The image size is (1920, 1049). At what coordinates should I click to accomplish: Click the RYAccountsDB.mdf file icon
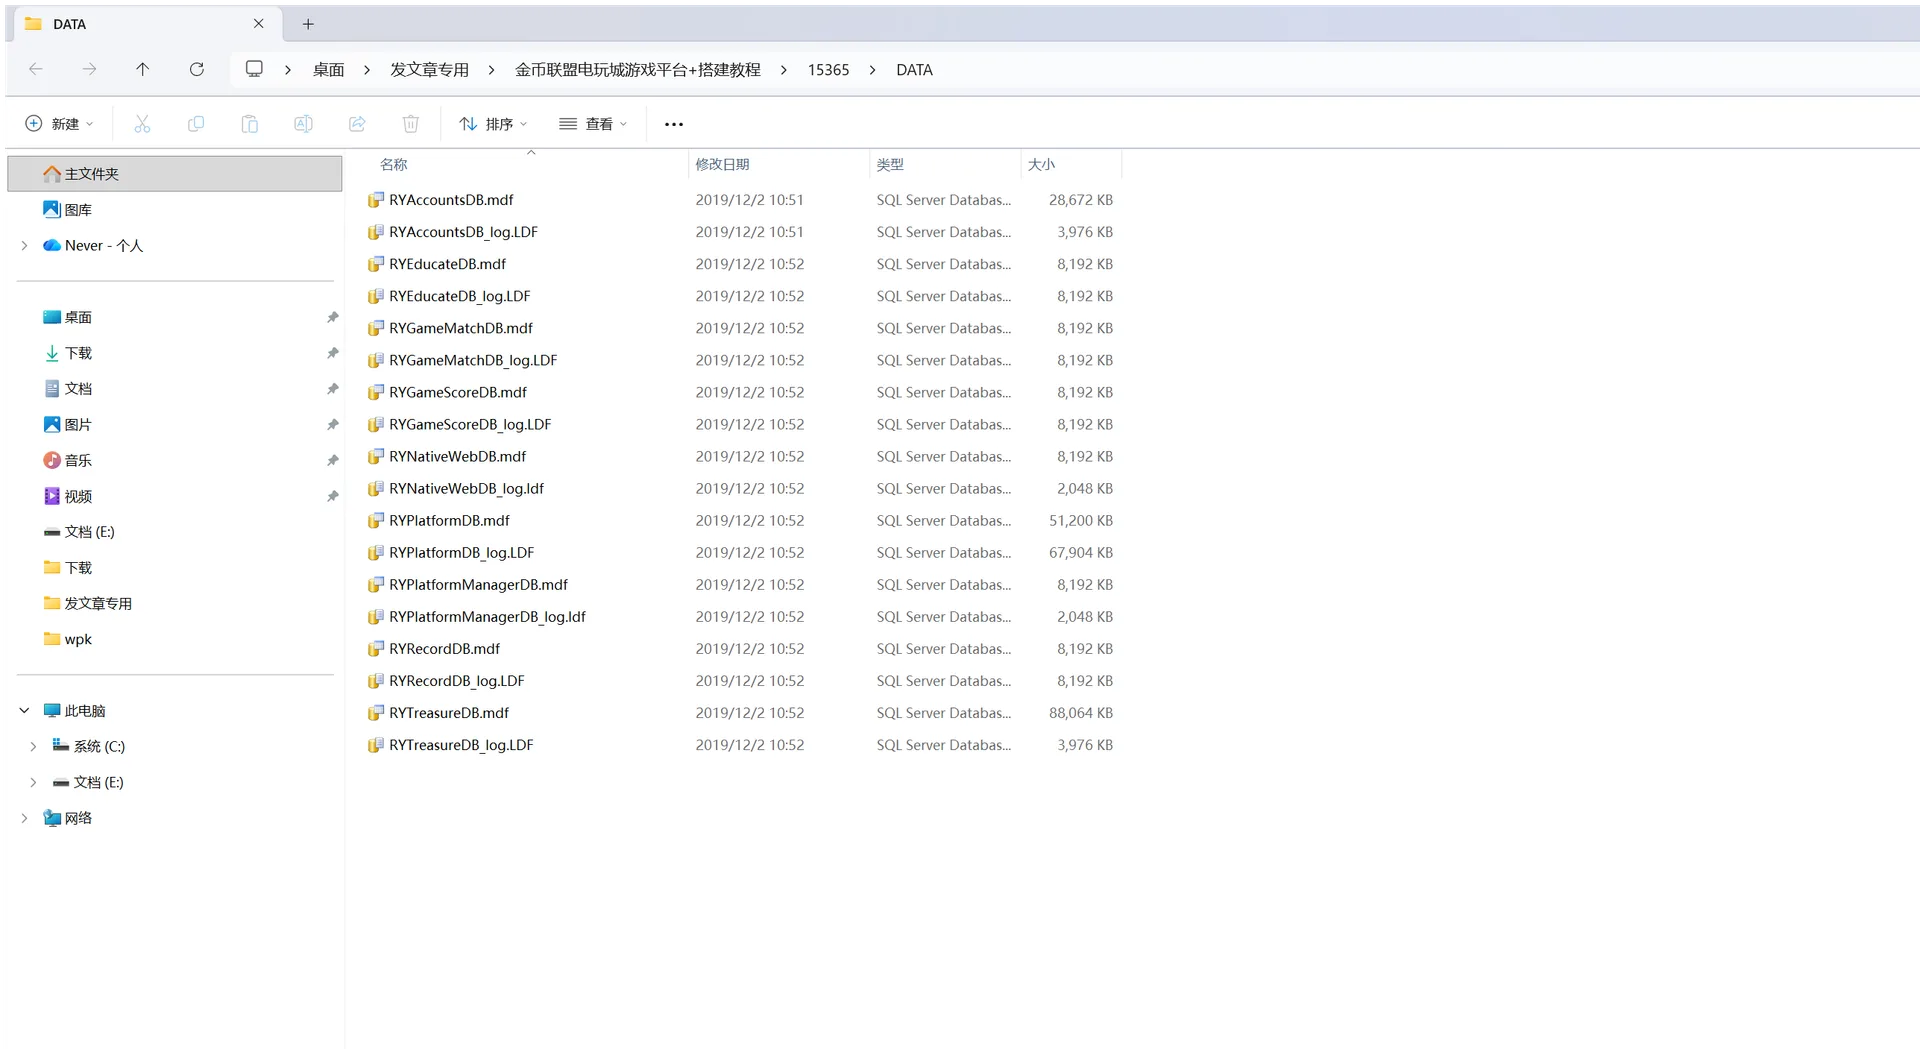pos(376,200)
